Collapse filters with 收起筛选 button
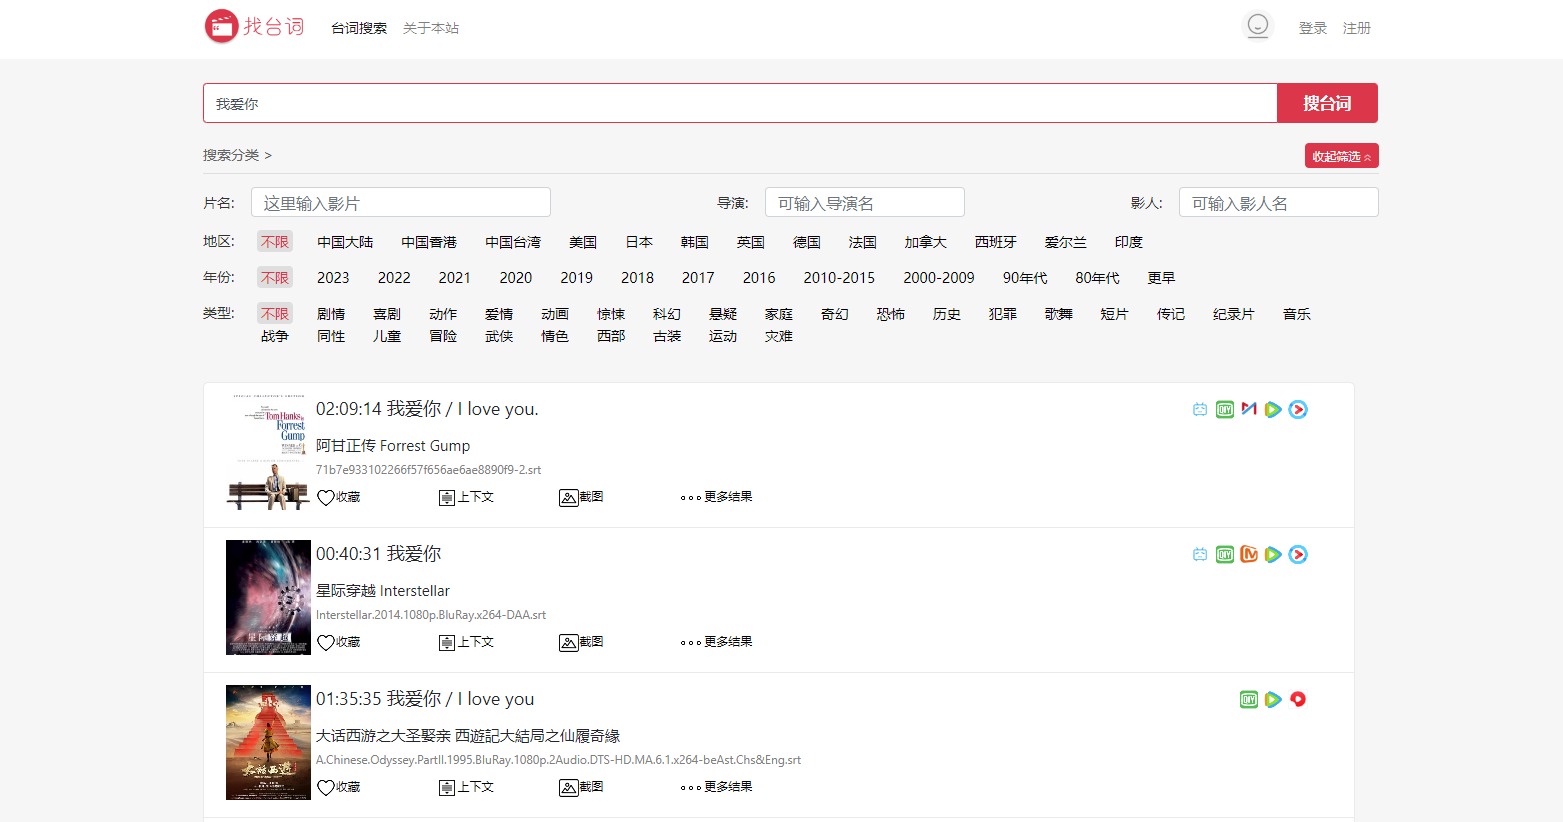The image size is (1563, 822). 1342,156
